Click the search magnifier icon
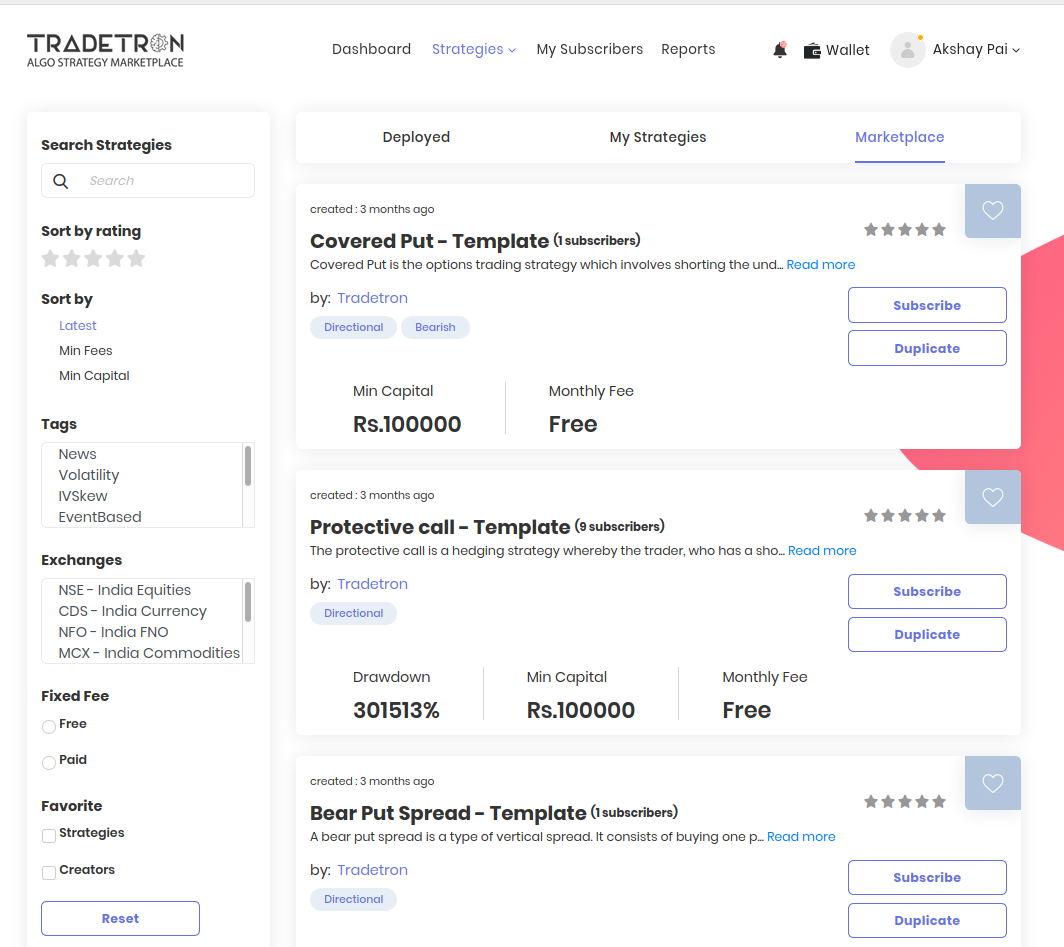Image resolution: width=1064 pixels, height=947 pixels. pos(60,181)
